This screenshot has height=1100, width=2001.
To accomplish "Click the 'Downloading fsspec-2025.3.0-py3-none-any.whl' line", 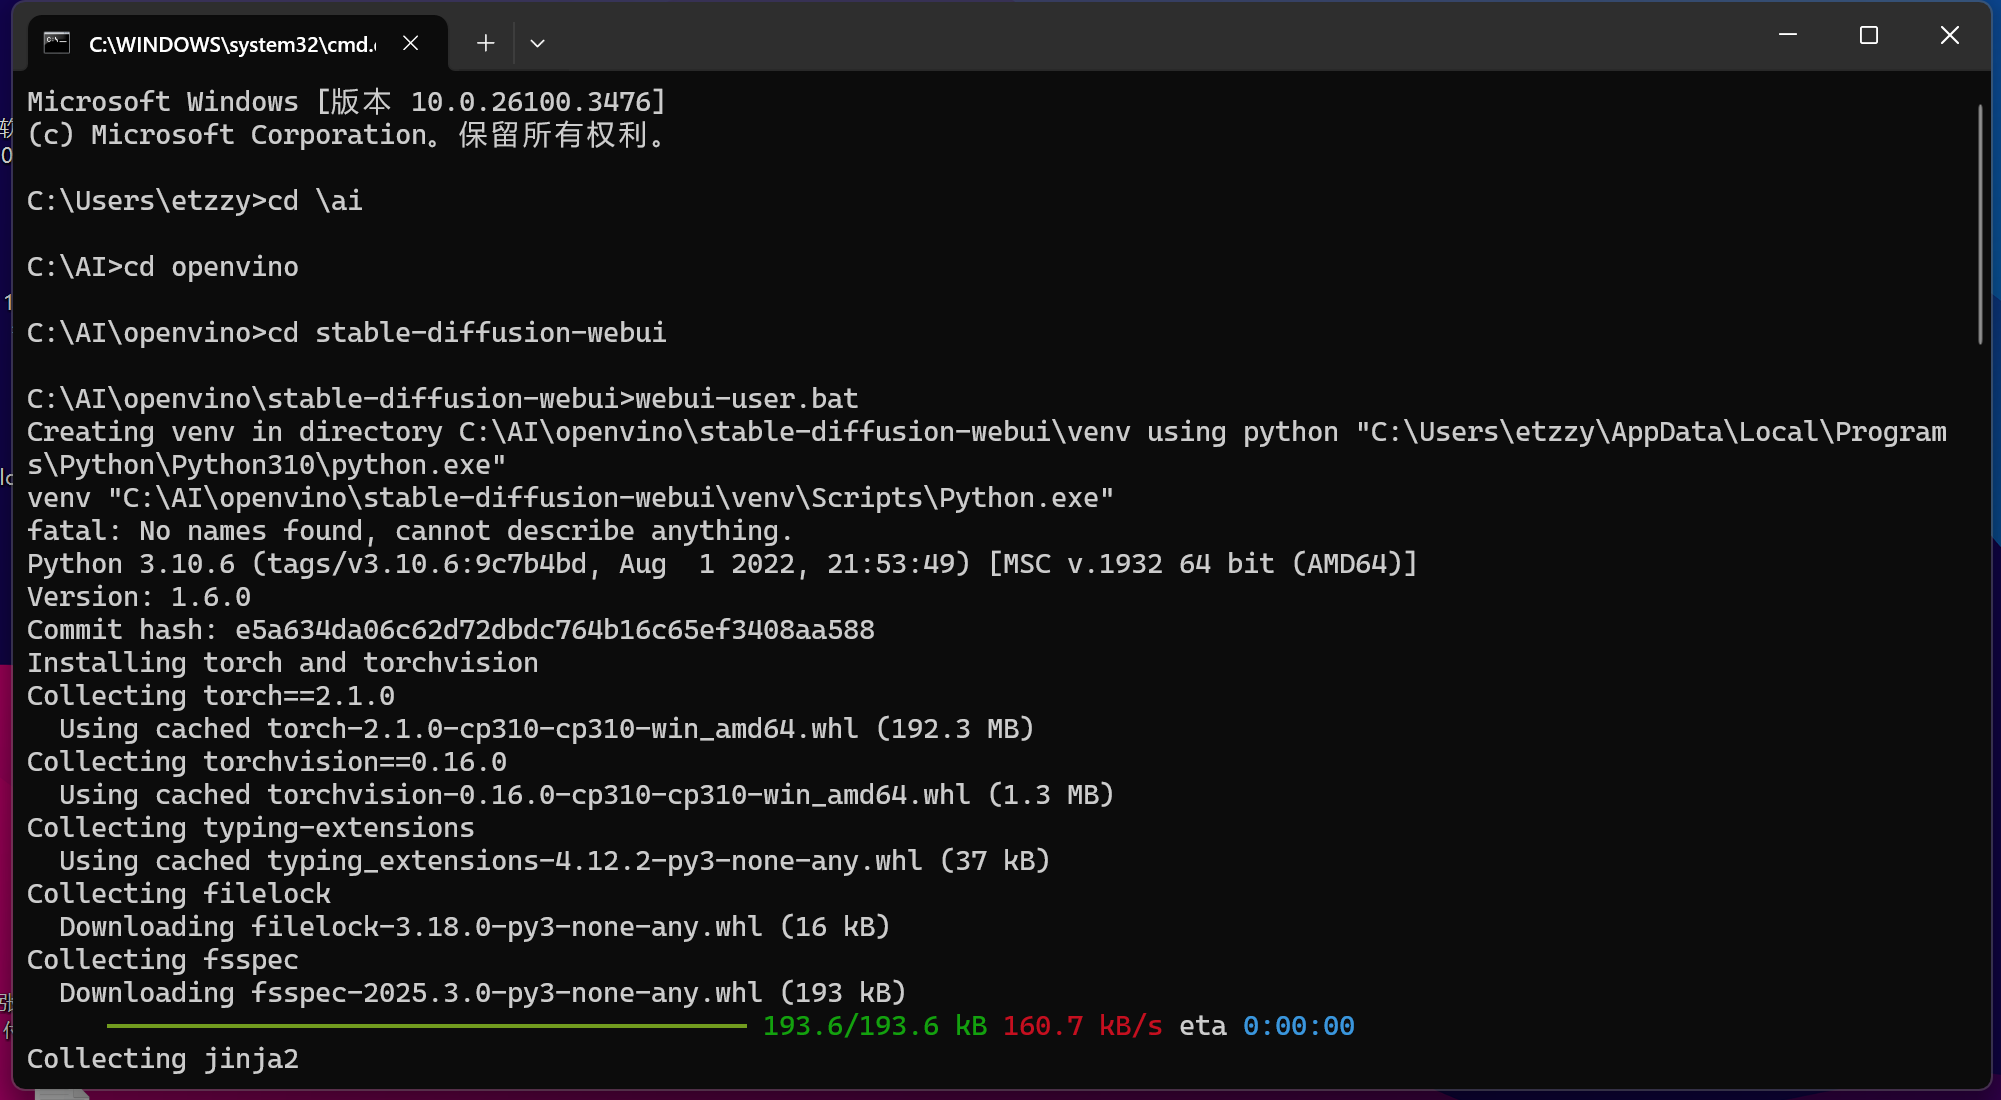I will (483, 993).
